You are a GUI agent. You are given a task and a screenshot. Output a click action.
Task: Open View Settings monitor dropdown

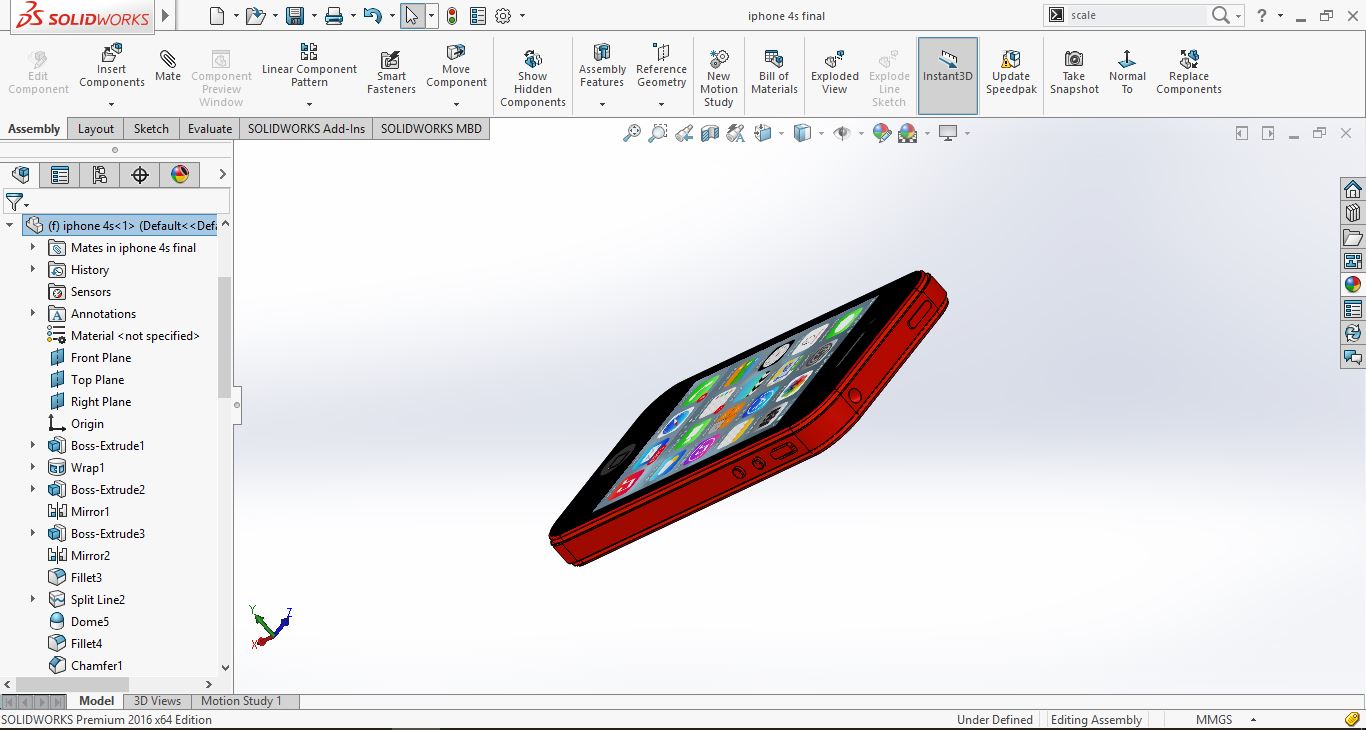[967, 134]
